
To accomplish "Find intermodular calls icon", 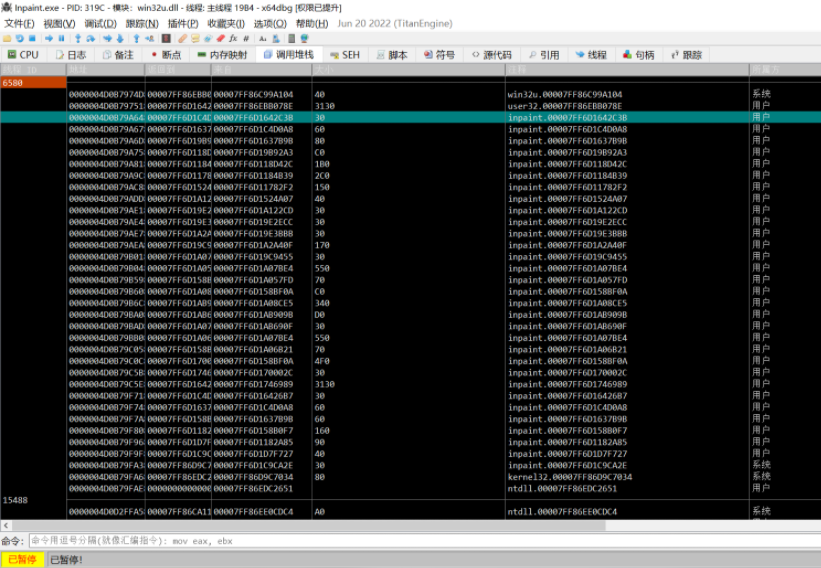I will (x=275, y=38).
